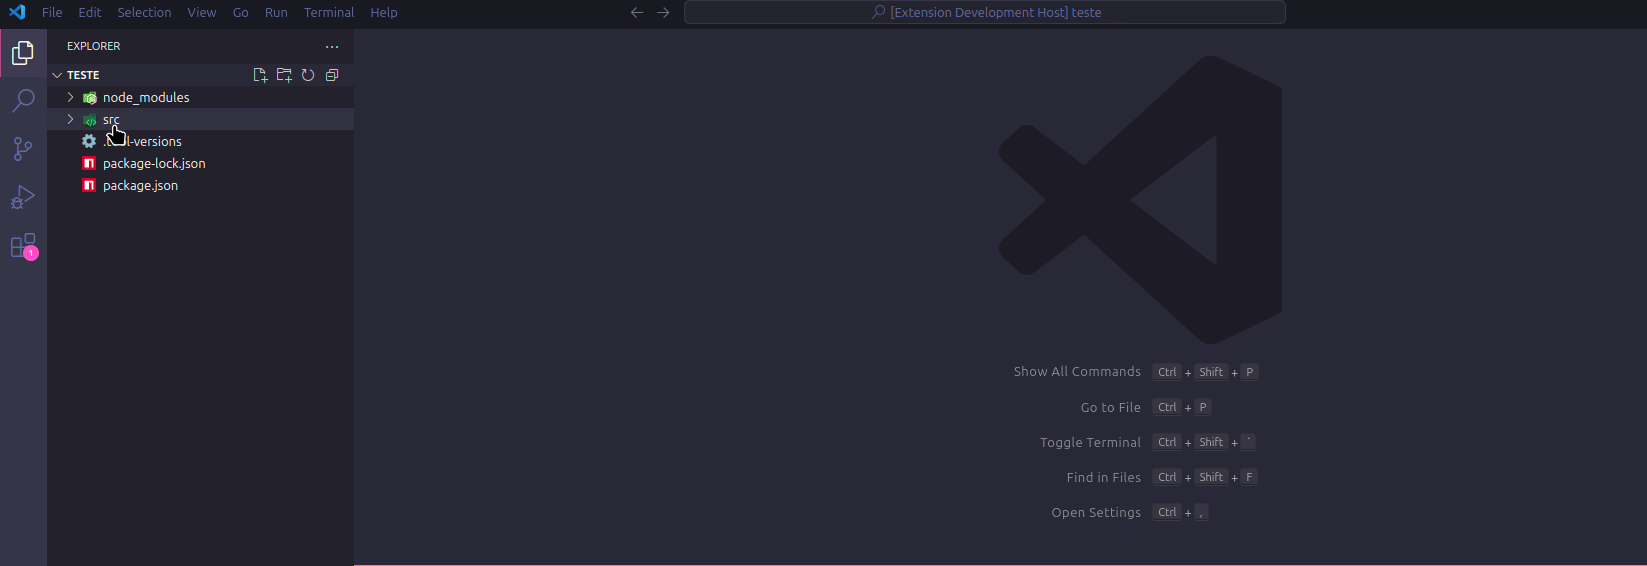Open the Run and Debug view
This screenshot has width=1647, height=566.
23,197
